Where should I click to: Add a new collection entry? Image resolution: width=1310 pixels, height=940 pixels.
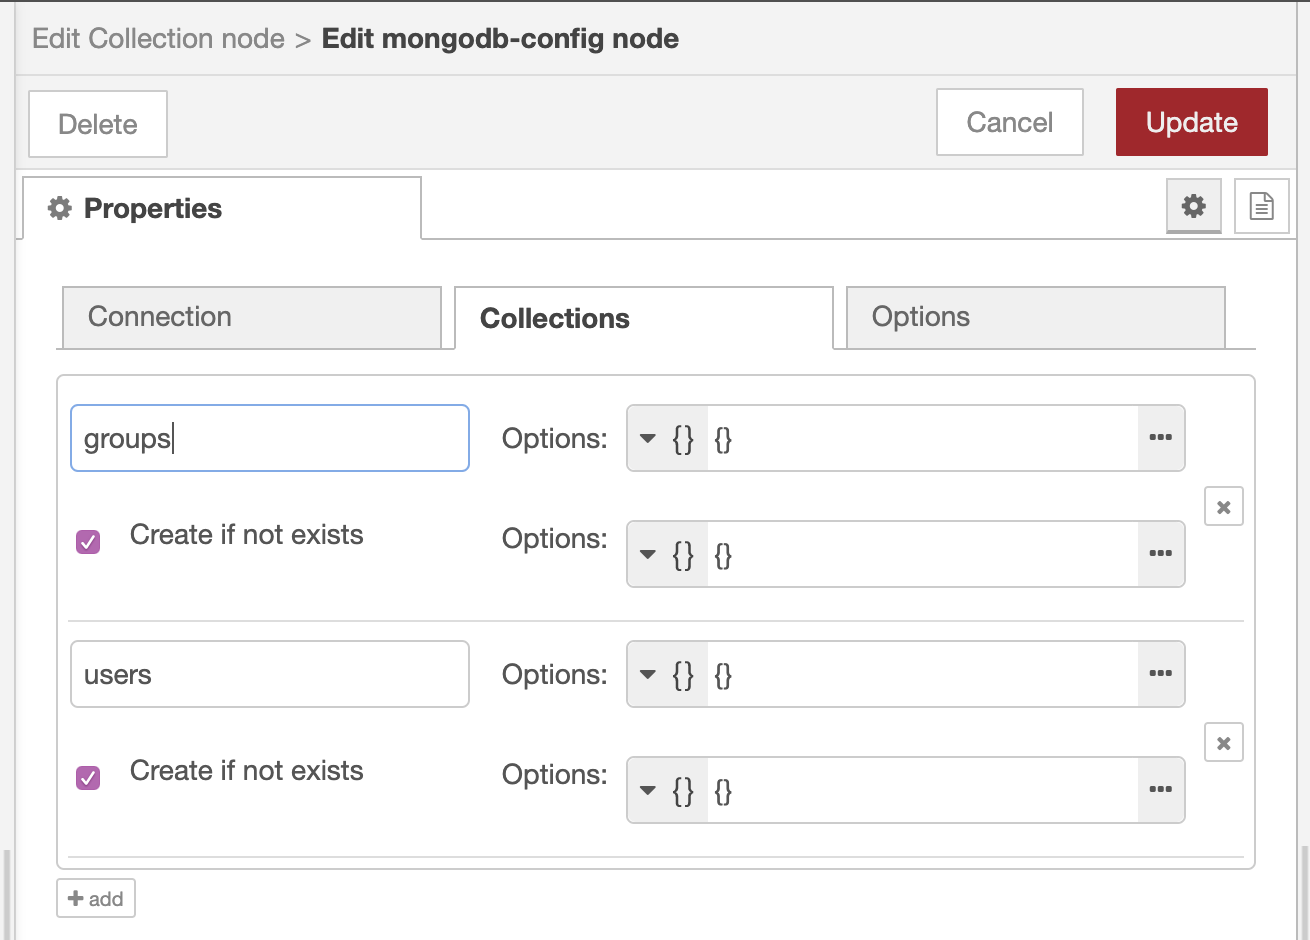point(96,898)
